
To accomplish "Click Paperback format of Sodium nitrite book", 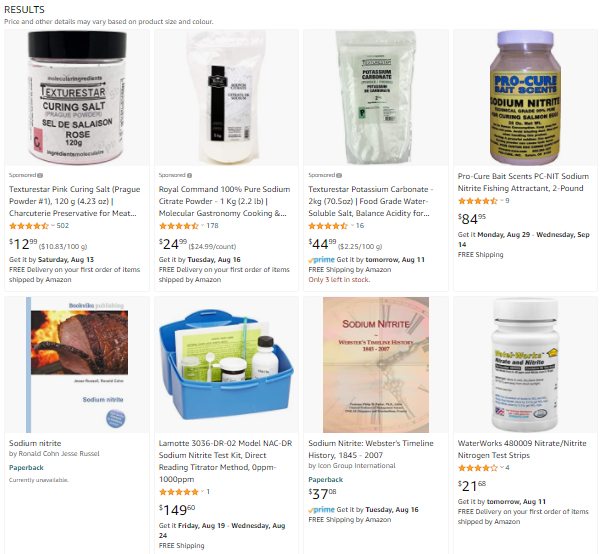I will point(26,468).
